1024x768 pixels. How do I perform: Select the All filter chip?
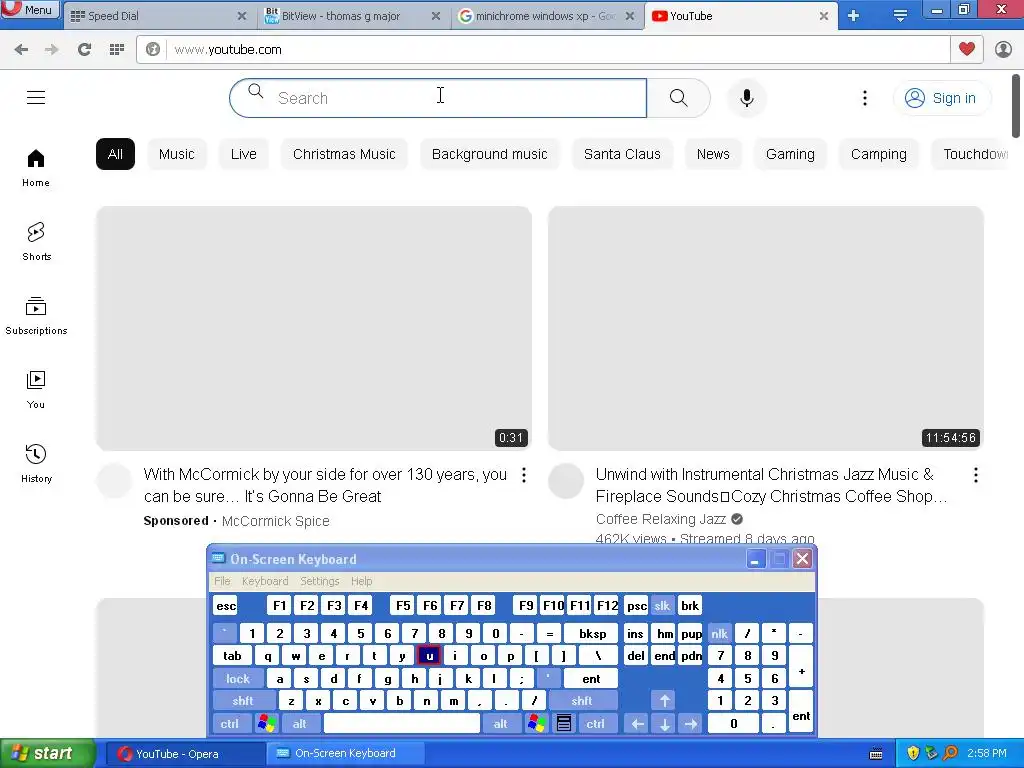[x=115, y=154]
